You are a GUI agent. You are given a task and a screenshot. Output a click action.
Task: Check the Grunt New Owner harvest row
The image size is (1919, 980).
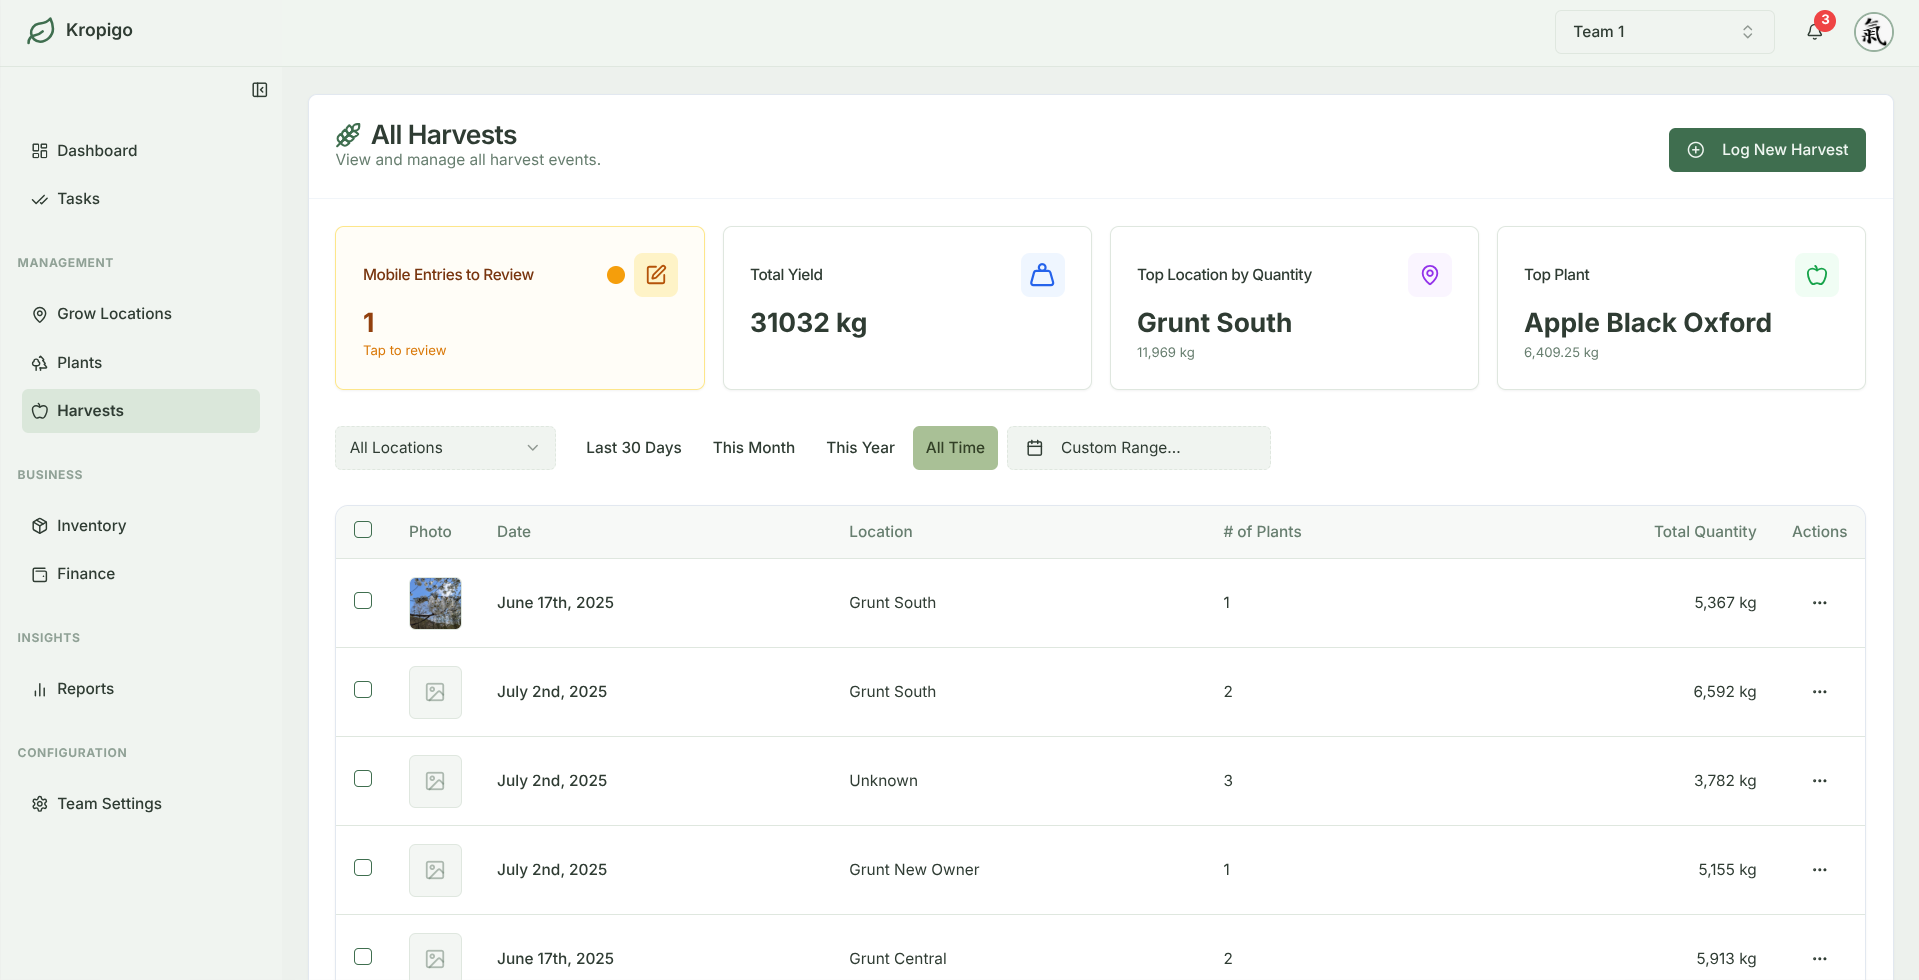(363, 868)
